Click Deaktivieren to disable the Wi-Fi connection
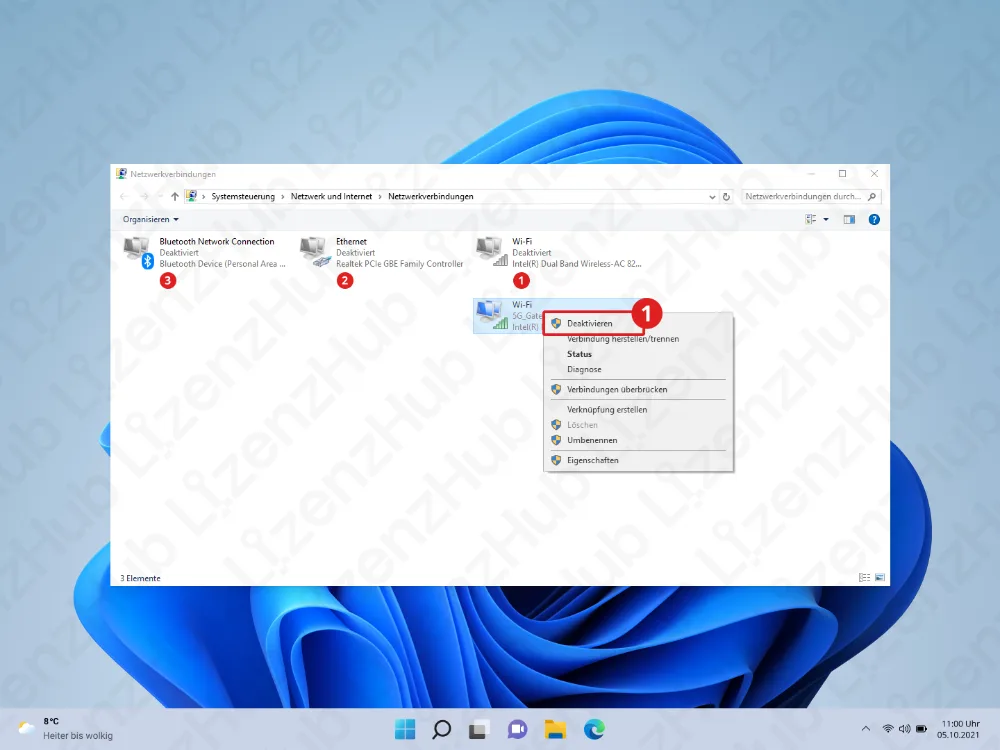This screenshot has width=1000, height=750. (x=592, y=323)
